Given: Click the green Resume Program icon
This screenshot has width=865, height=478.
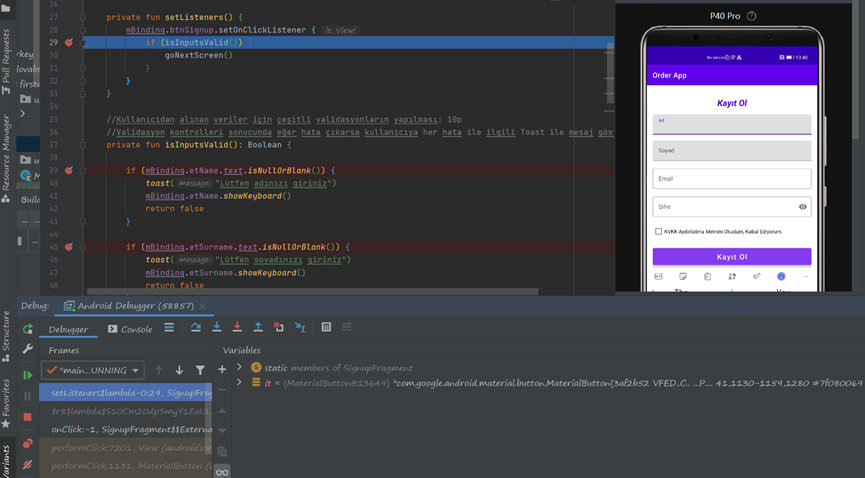Looking at the screenshot, I should (x=27, y=375).
